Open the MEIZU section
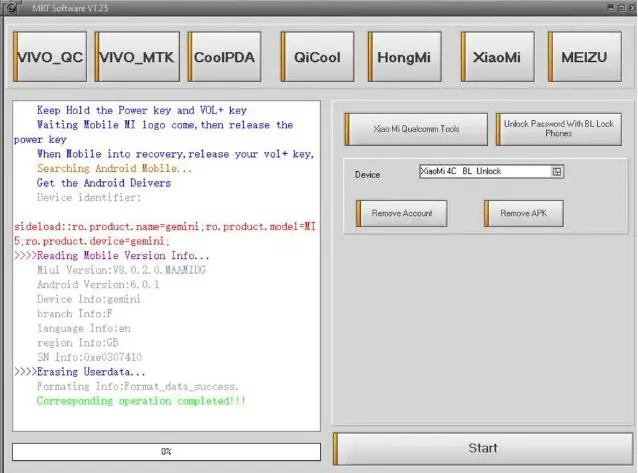Viewport: 638px width, 473px height. (x=585, y=57)
